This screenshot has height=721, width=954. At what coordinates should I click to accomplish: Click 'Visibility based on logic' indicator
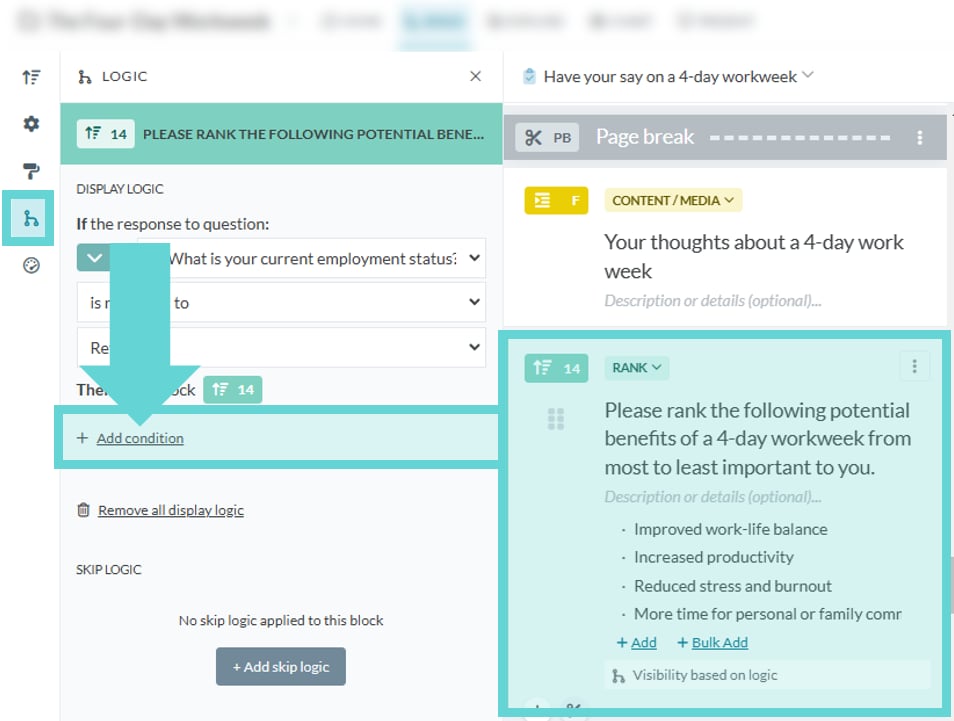point(768,675)
